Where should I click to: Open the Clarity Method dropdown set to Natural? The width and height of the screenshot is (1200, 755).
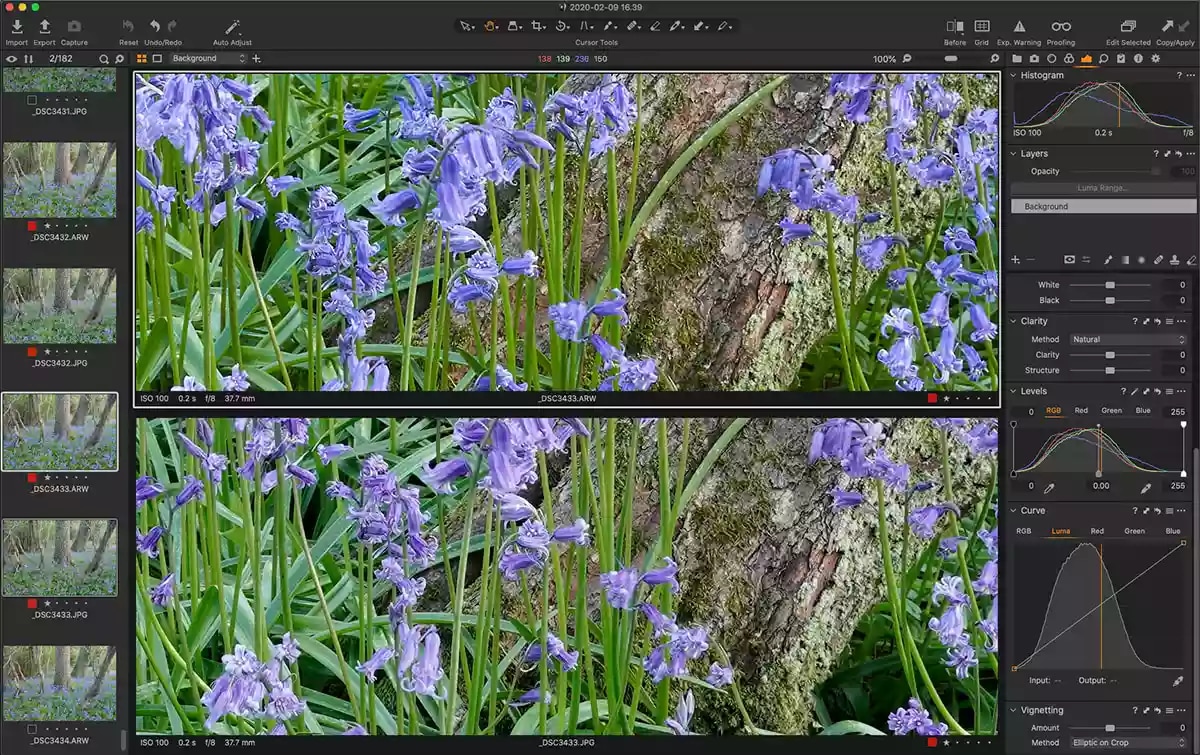point(1126,339)
